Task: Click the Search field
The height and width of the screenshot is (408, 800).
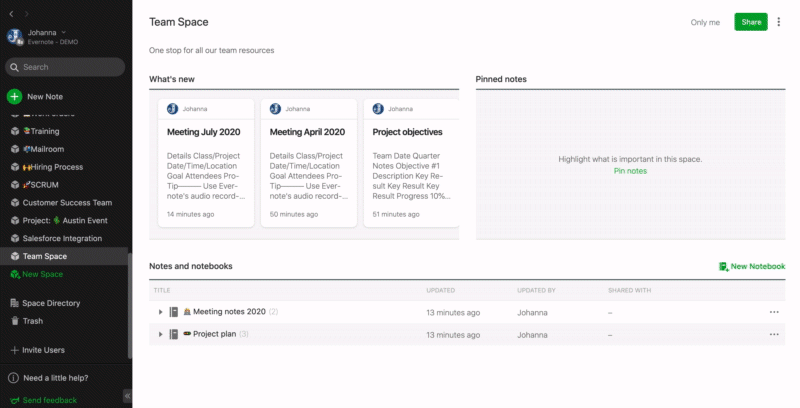Action: (x=65, y=67)
